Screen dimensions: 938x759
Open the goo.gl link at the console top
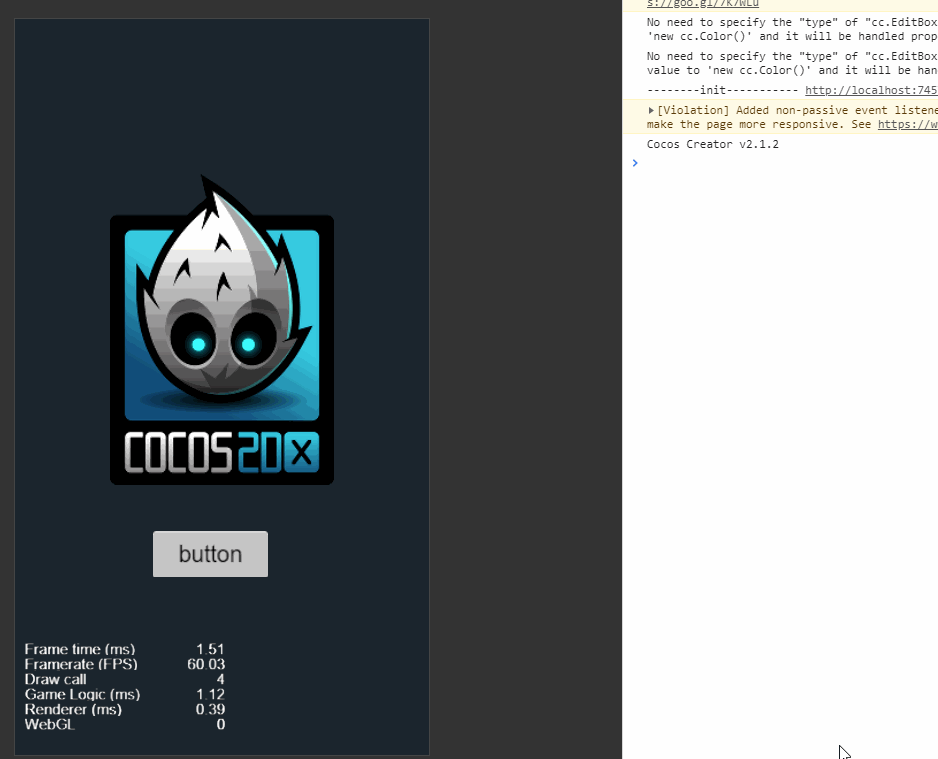point(703,4)
